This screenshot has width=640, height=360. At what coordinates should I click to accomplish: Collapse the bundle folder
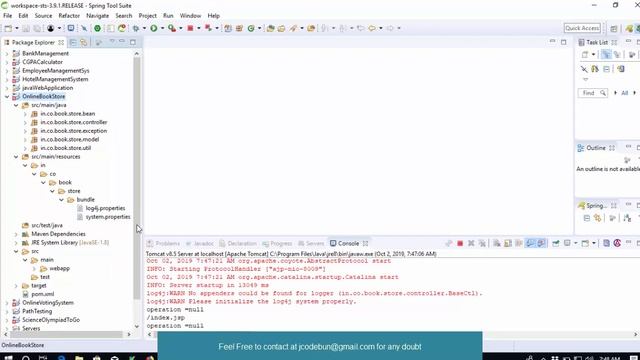61,200
